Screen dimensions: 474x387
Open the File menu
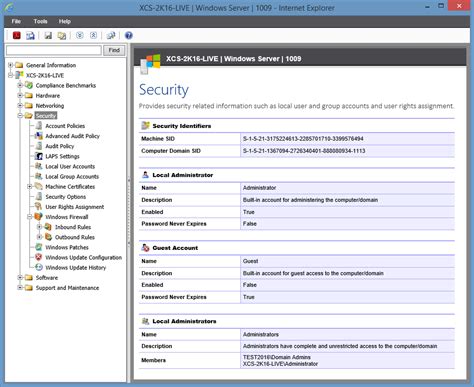(x=16, y=21)
